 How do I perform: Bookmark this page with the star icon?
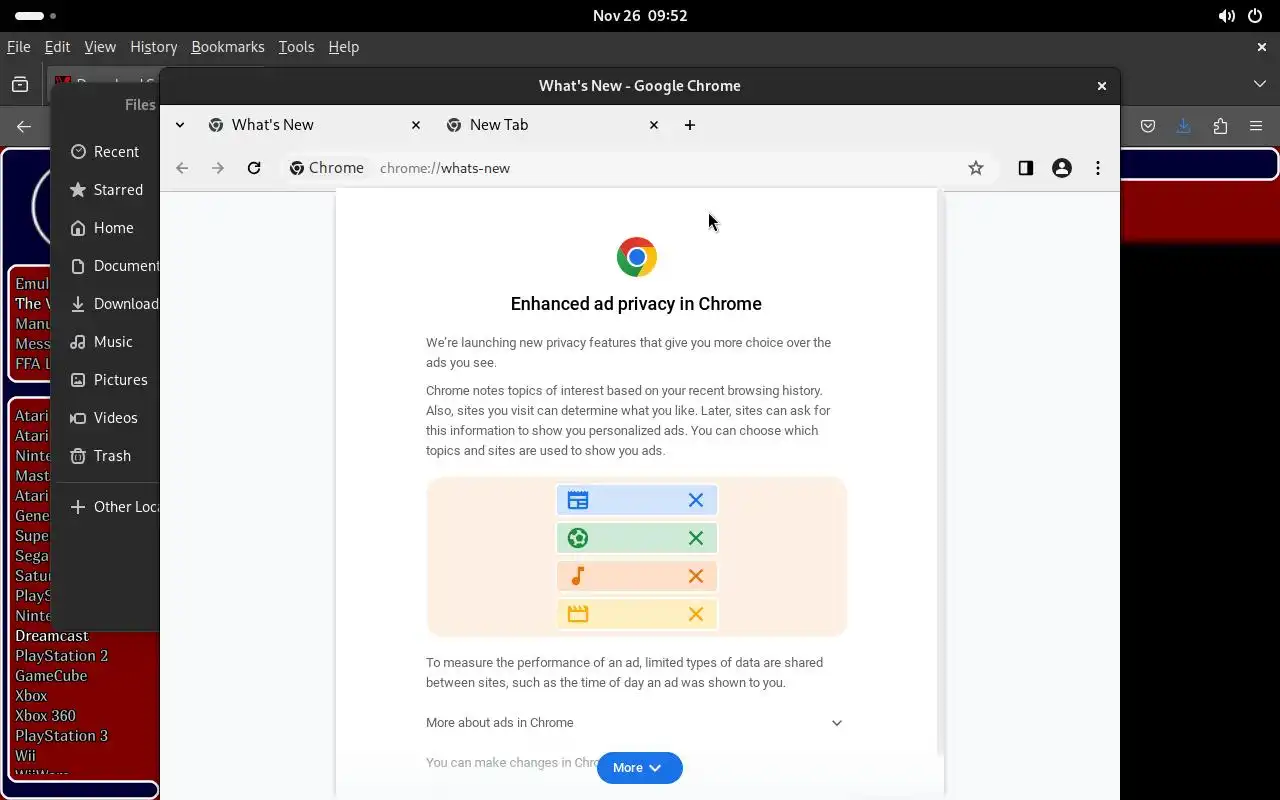click(x=976, y=168)
